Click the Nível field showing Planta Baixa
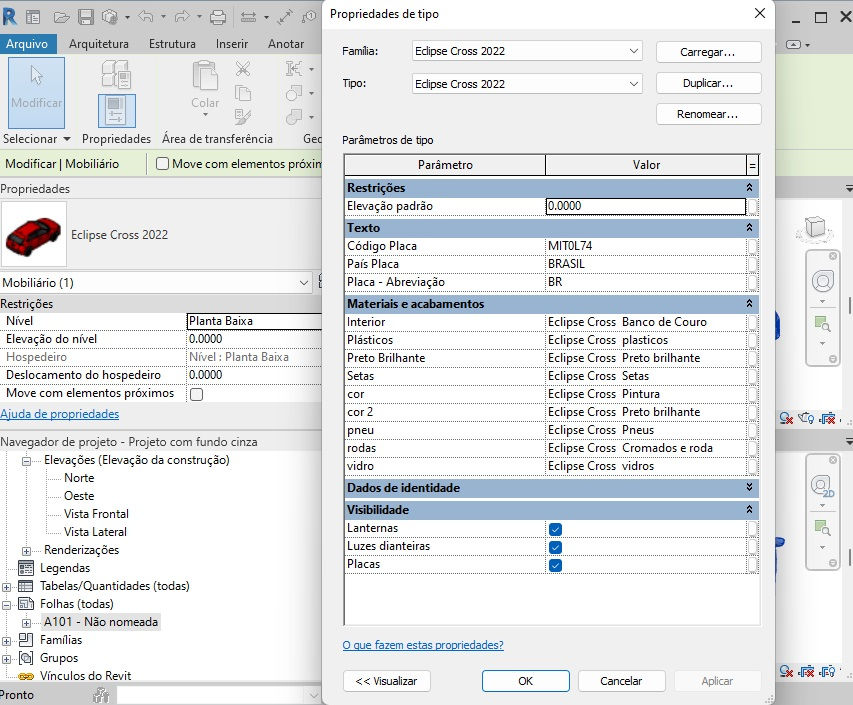Image resolution: width=853 pixels, height=705 pixels. tap(254, 321)
